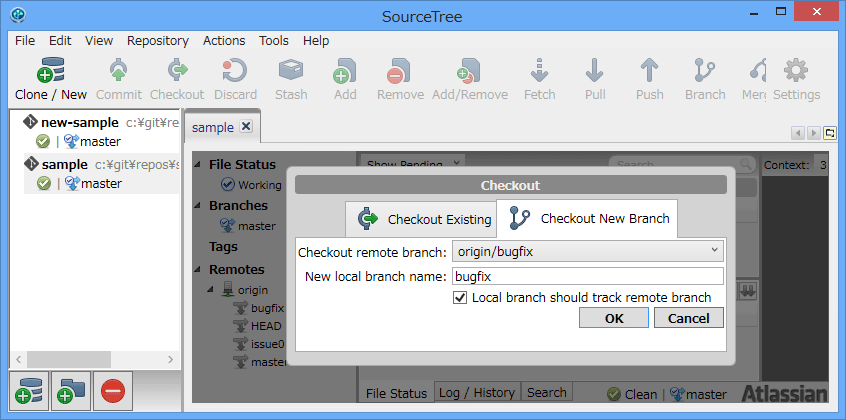Click the Discard toolbar icon
The height and width of the screenshot is (420, 846).
pos(235,70)
